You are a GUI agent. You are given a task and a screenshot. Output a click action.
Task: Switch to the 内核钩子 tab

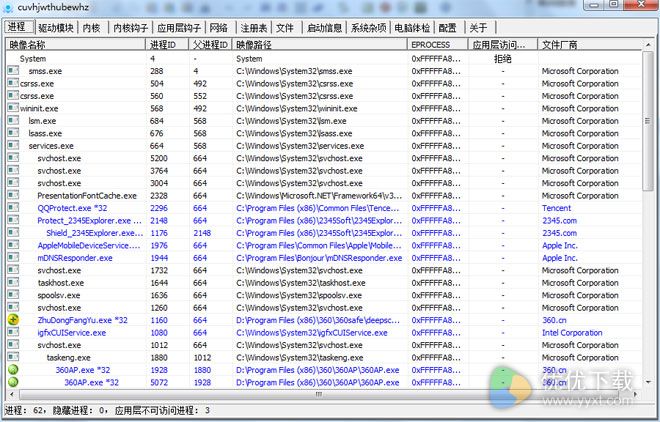130,28
